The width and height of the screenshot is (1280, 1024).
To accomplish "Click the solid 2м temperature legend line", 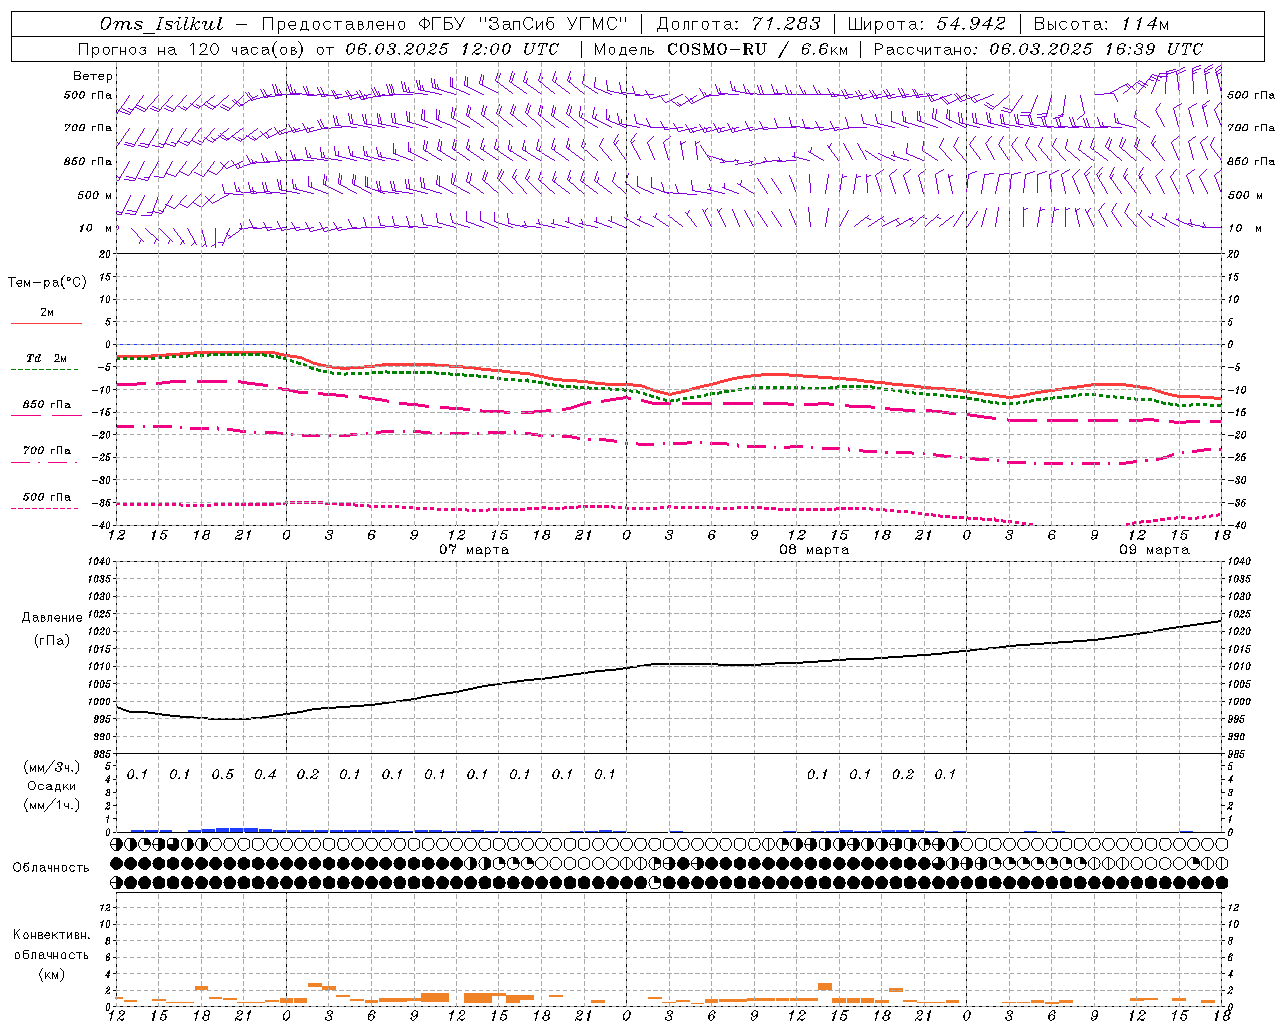I will pos(47,323).
